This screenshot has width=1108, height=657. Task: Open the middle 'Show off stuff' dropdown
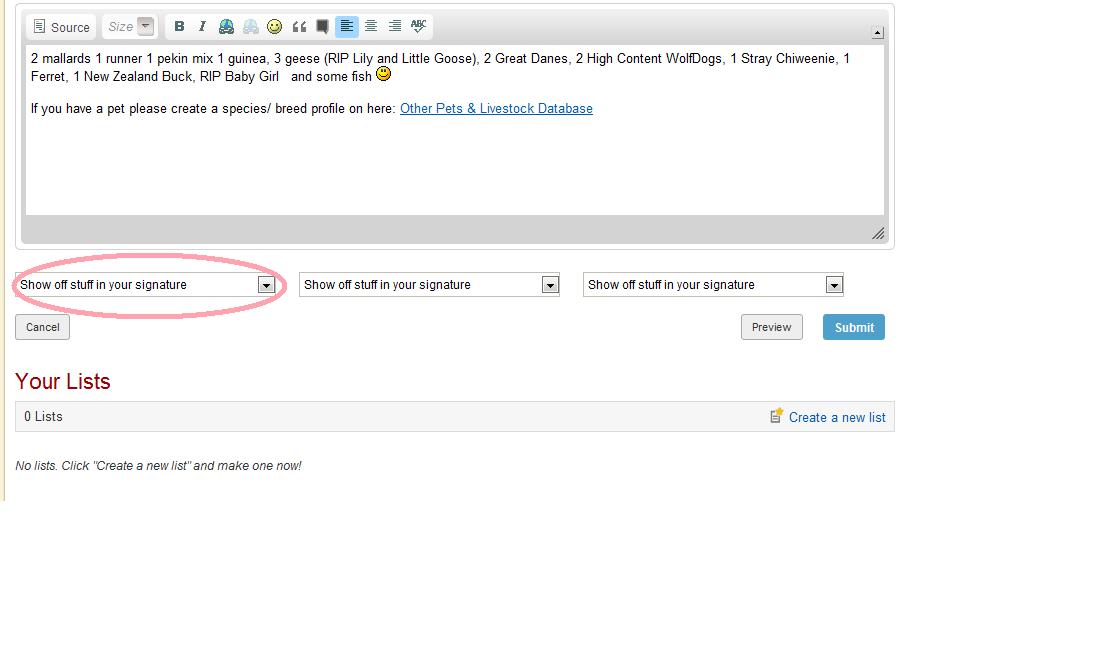click(429, 285)
